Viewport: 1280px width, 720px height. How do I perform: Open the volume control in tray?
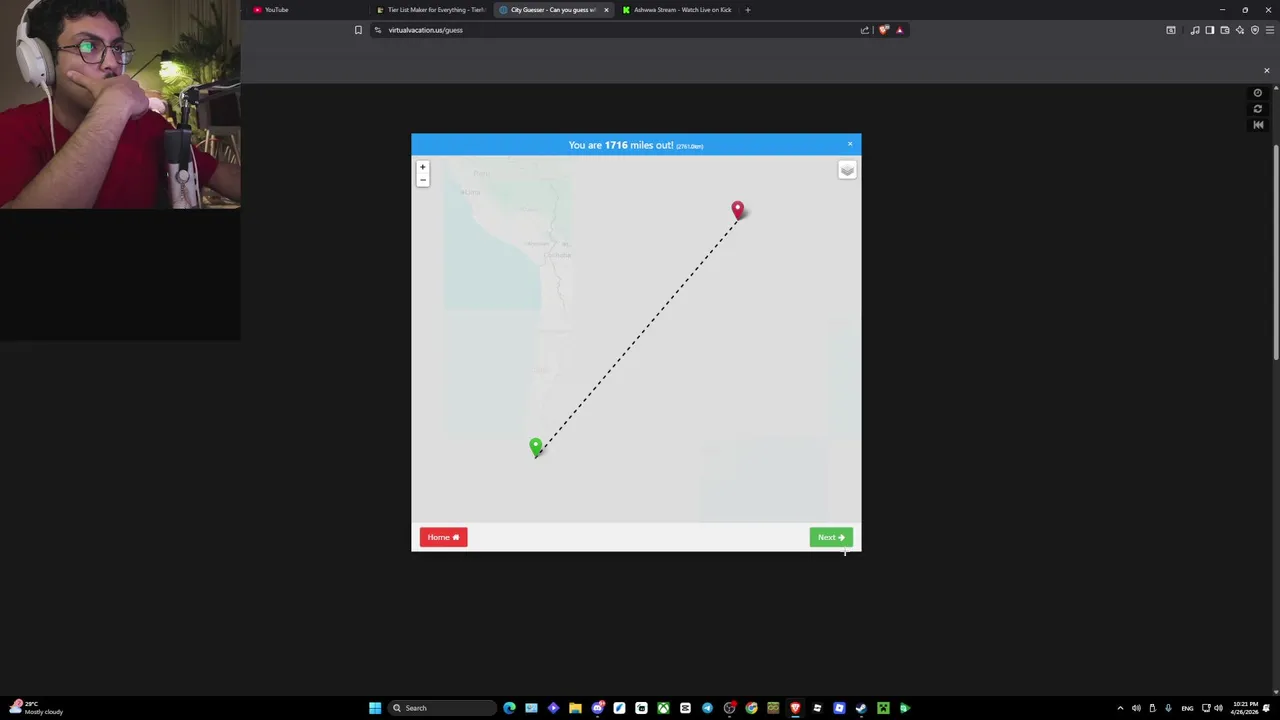tap(1136, 708)
